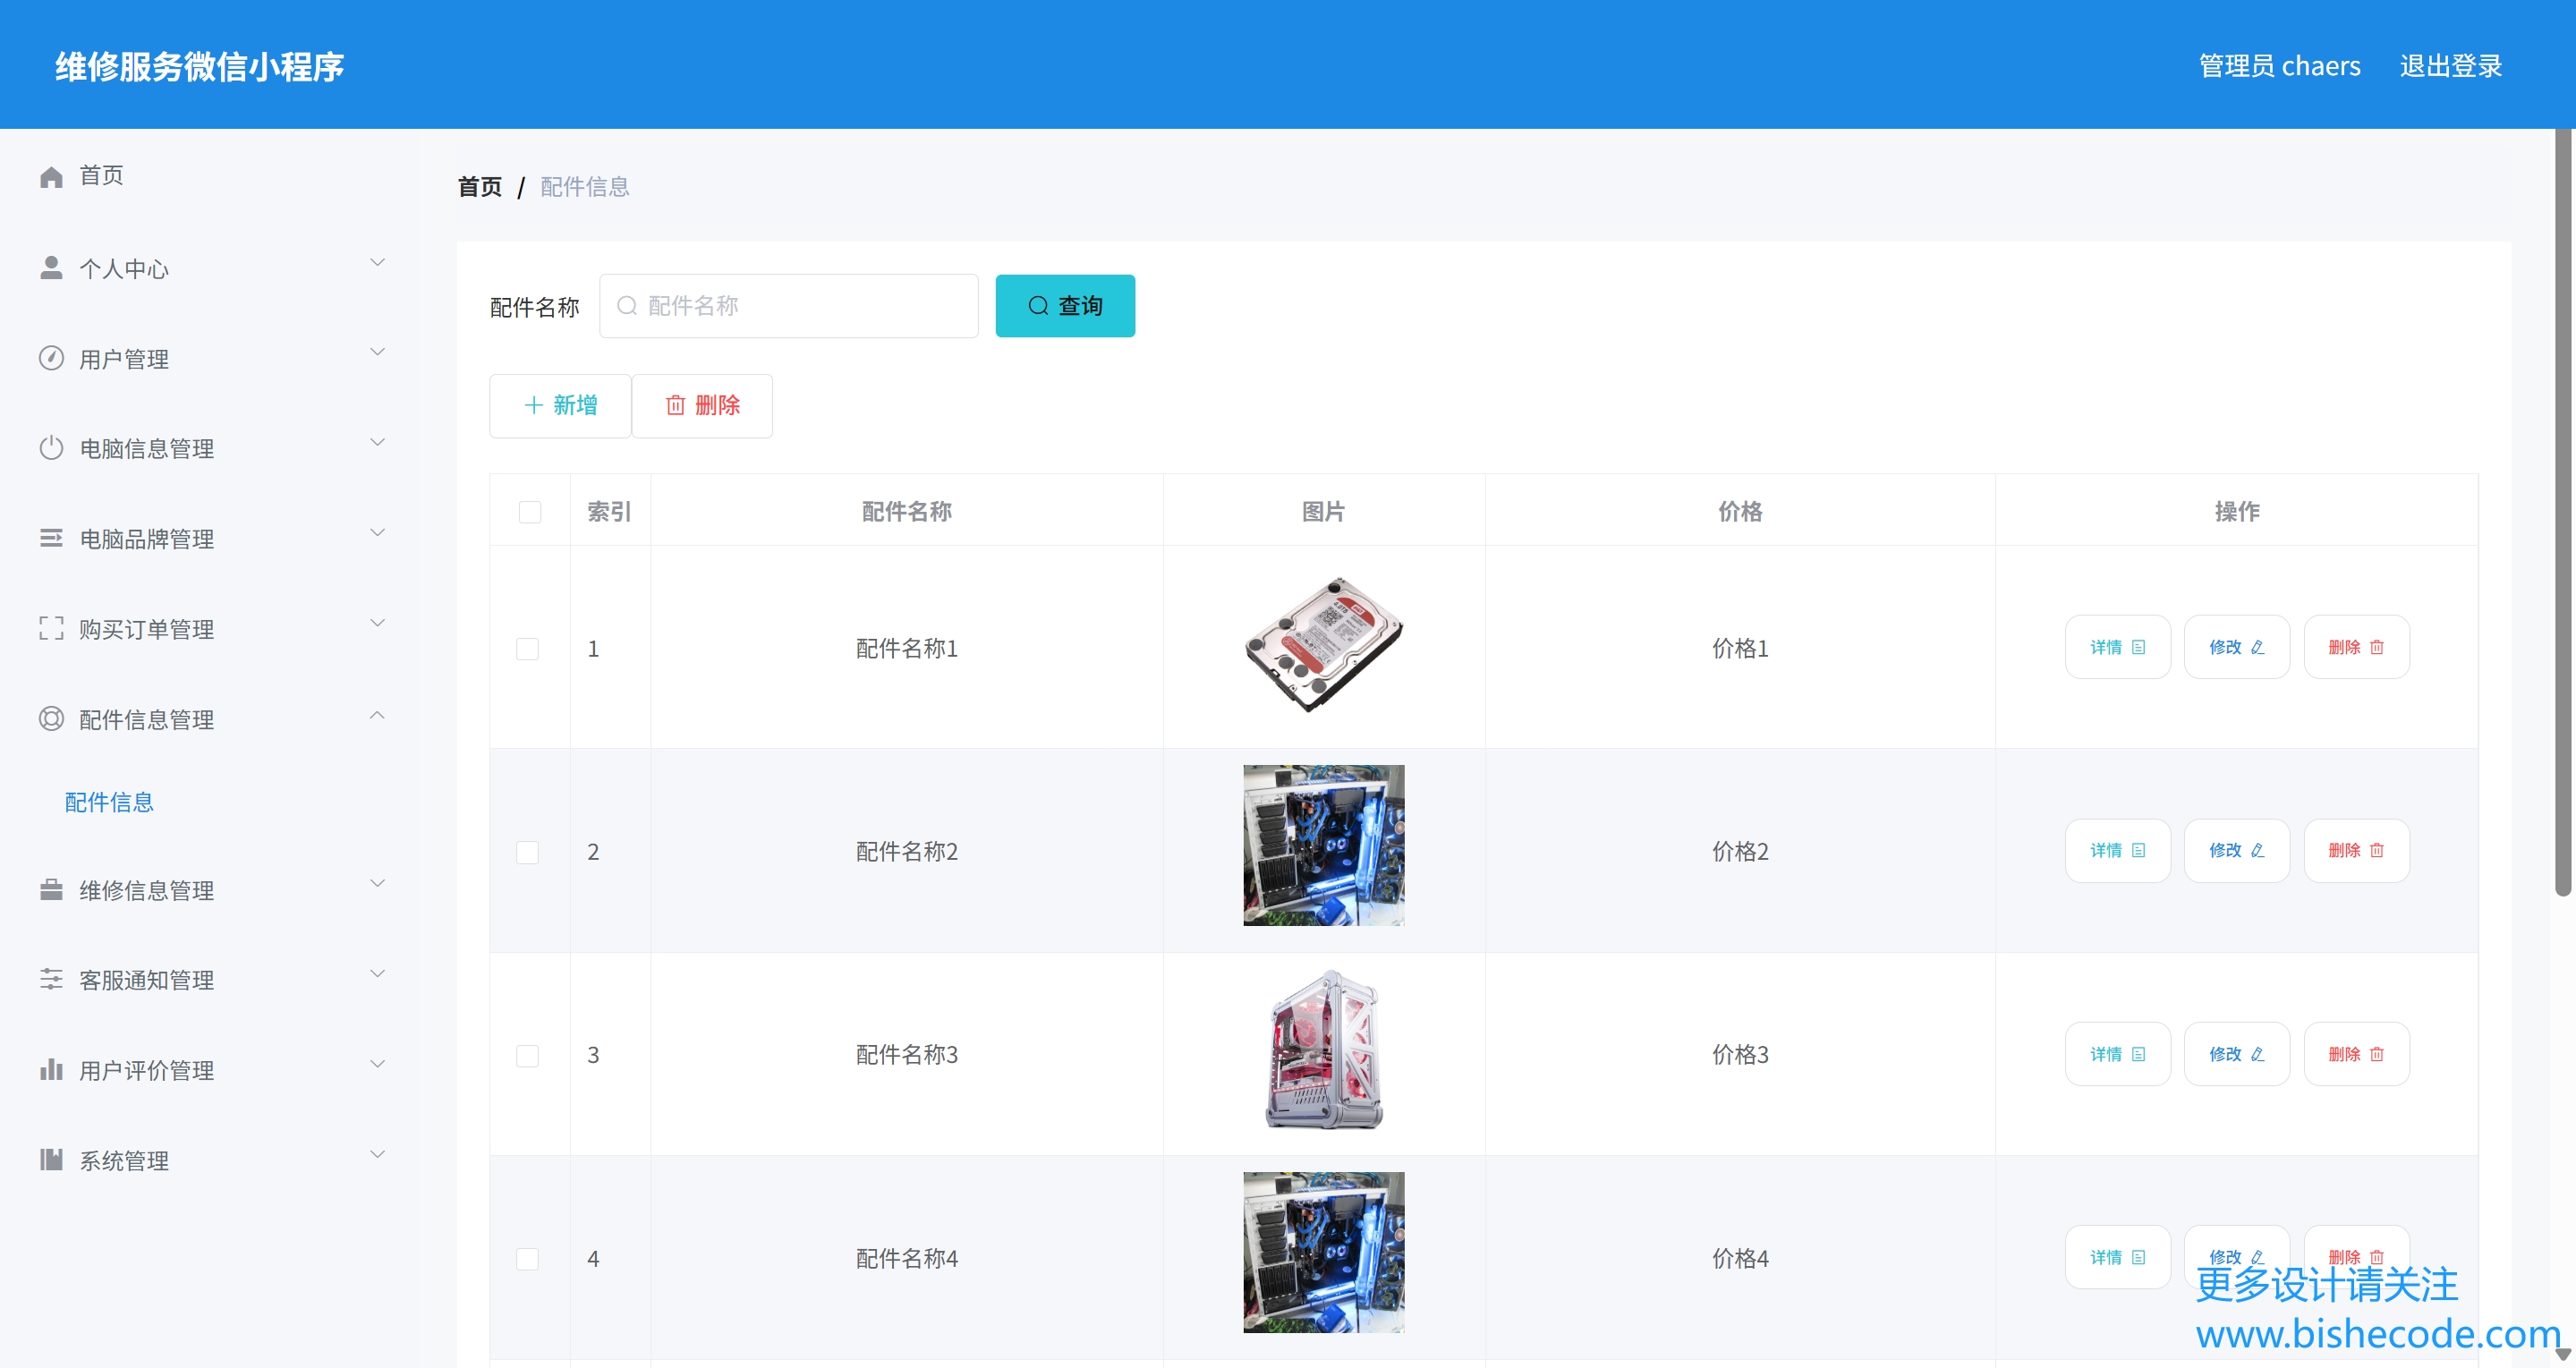Collapse the 配件信息管理 submenu arrow
The width and height of the screenshot is (2576, 1368).
coord(377,715)
